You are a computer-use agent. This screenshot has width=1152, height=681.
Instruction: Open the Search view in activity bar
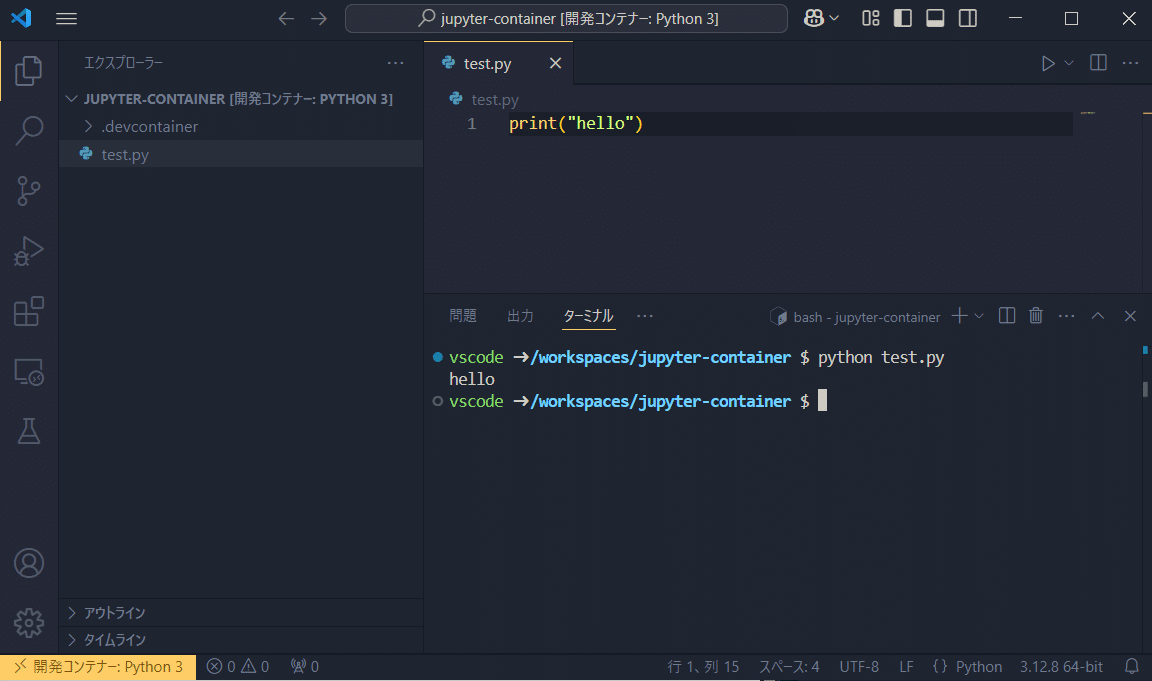(x=29, y=130)
